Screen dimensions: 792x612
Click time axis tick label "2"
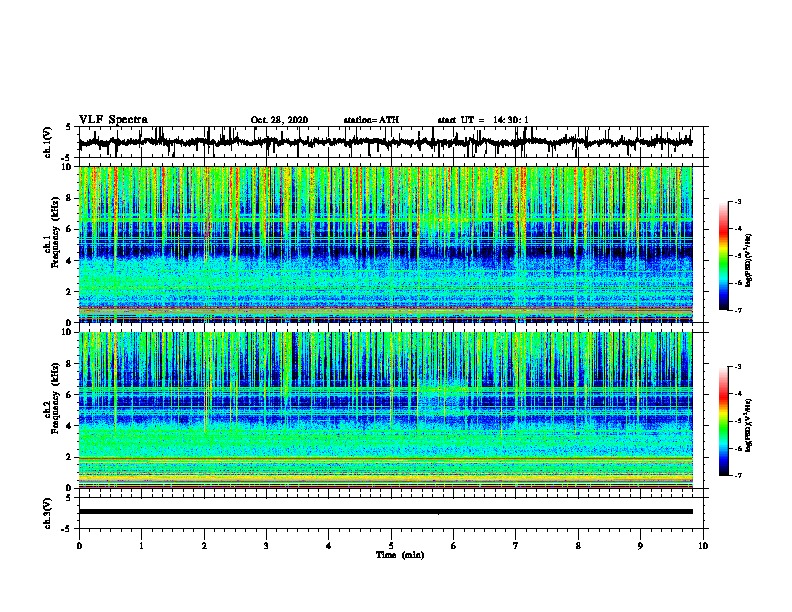tap(204, 546)
